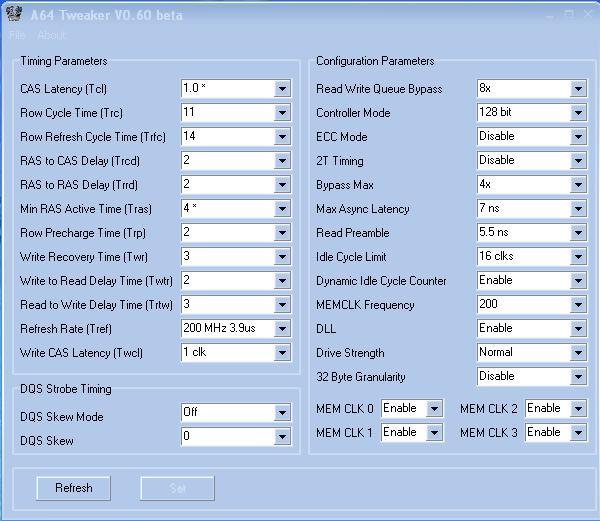This screenshot has width=600, height=521.
Task: Open the Max Async Latency dropdown
Action: (578, 209)
